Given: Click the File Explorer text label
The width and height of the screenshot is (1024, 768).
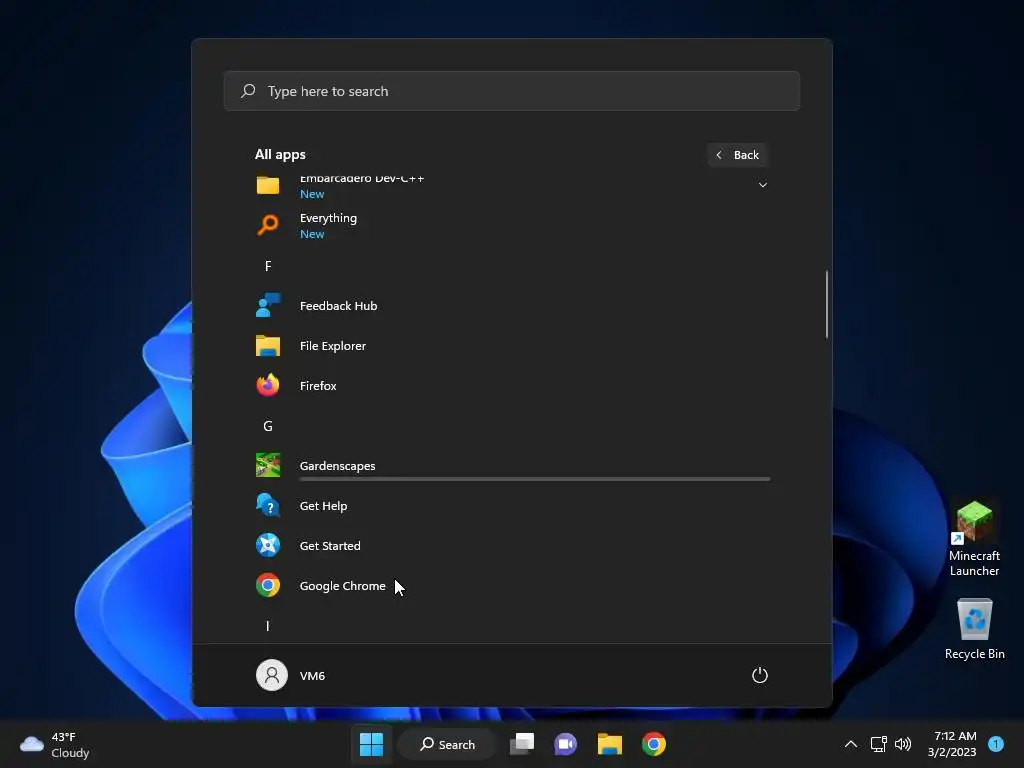Looking at the screenshot, I should point(332,346).
